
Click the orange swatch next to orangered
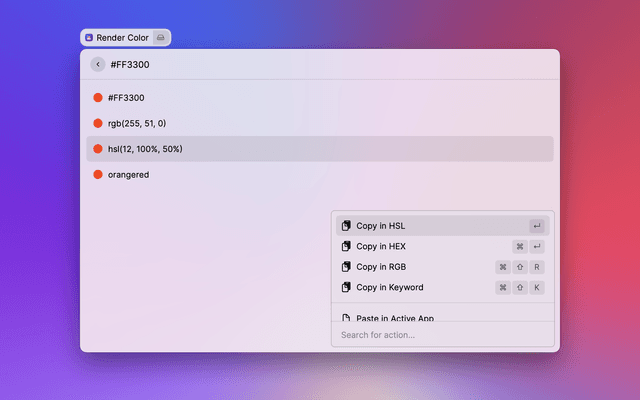[98, 174]
